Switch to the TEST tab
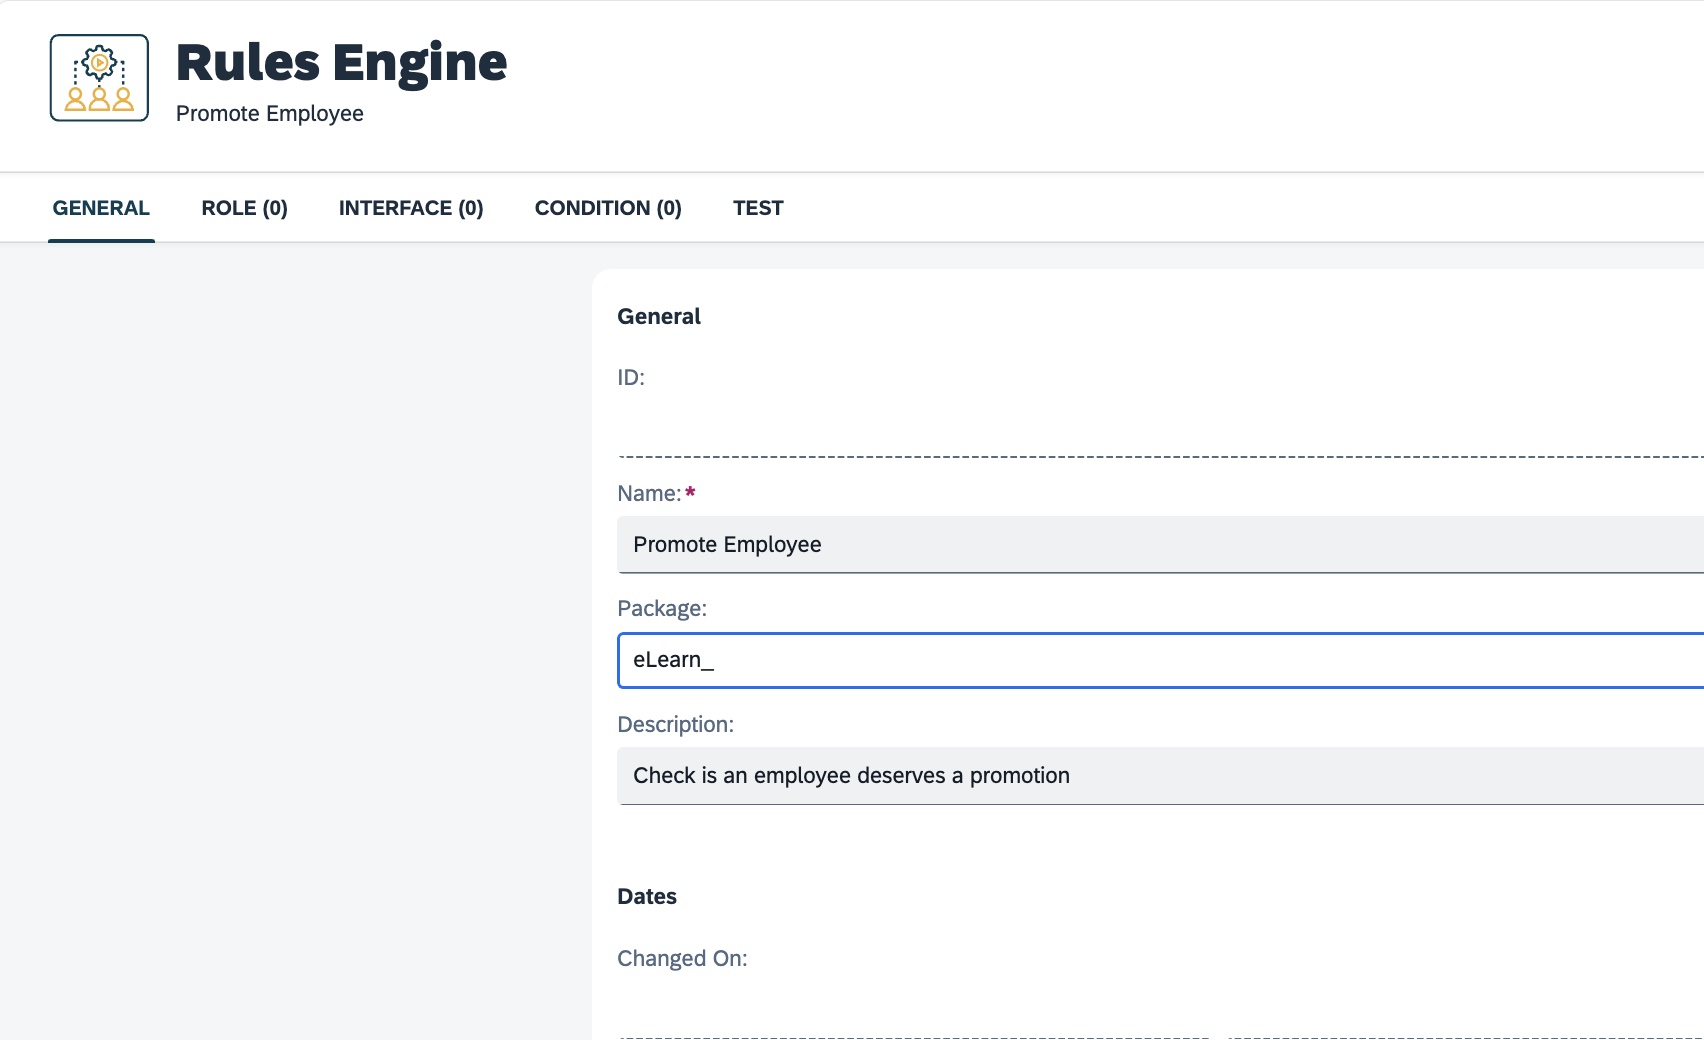Image resolution: width=1704 pixels, height=1040 pixels. click(x=758, y=208)
